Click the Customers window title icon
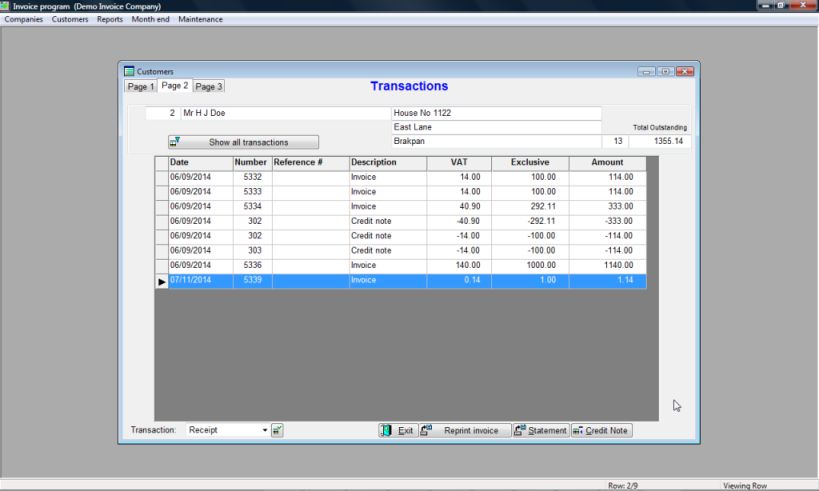819x491 pixels. point(129,72)
